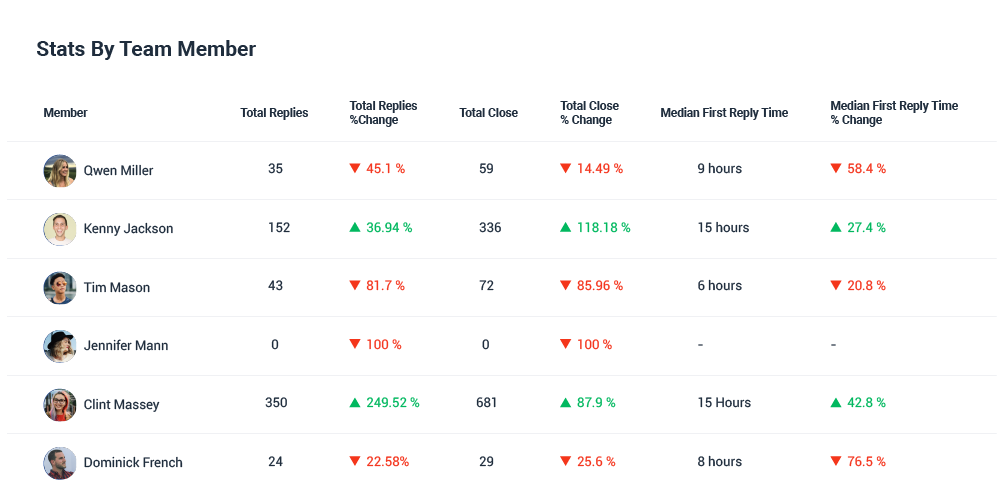Click red down arrow beside 76.5 %
The image size is (1001, 493).
[836, 462]
